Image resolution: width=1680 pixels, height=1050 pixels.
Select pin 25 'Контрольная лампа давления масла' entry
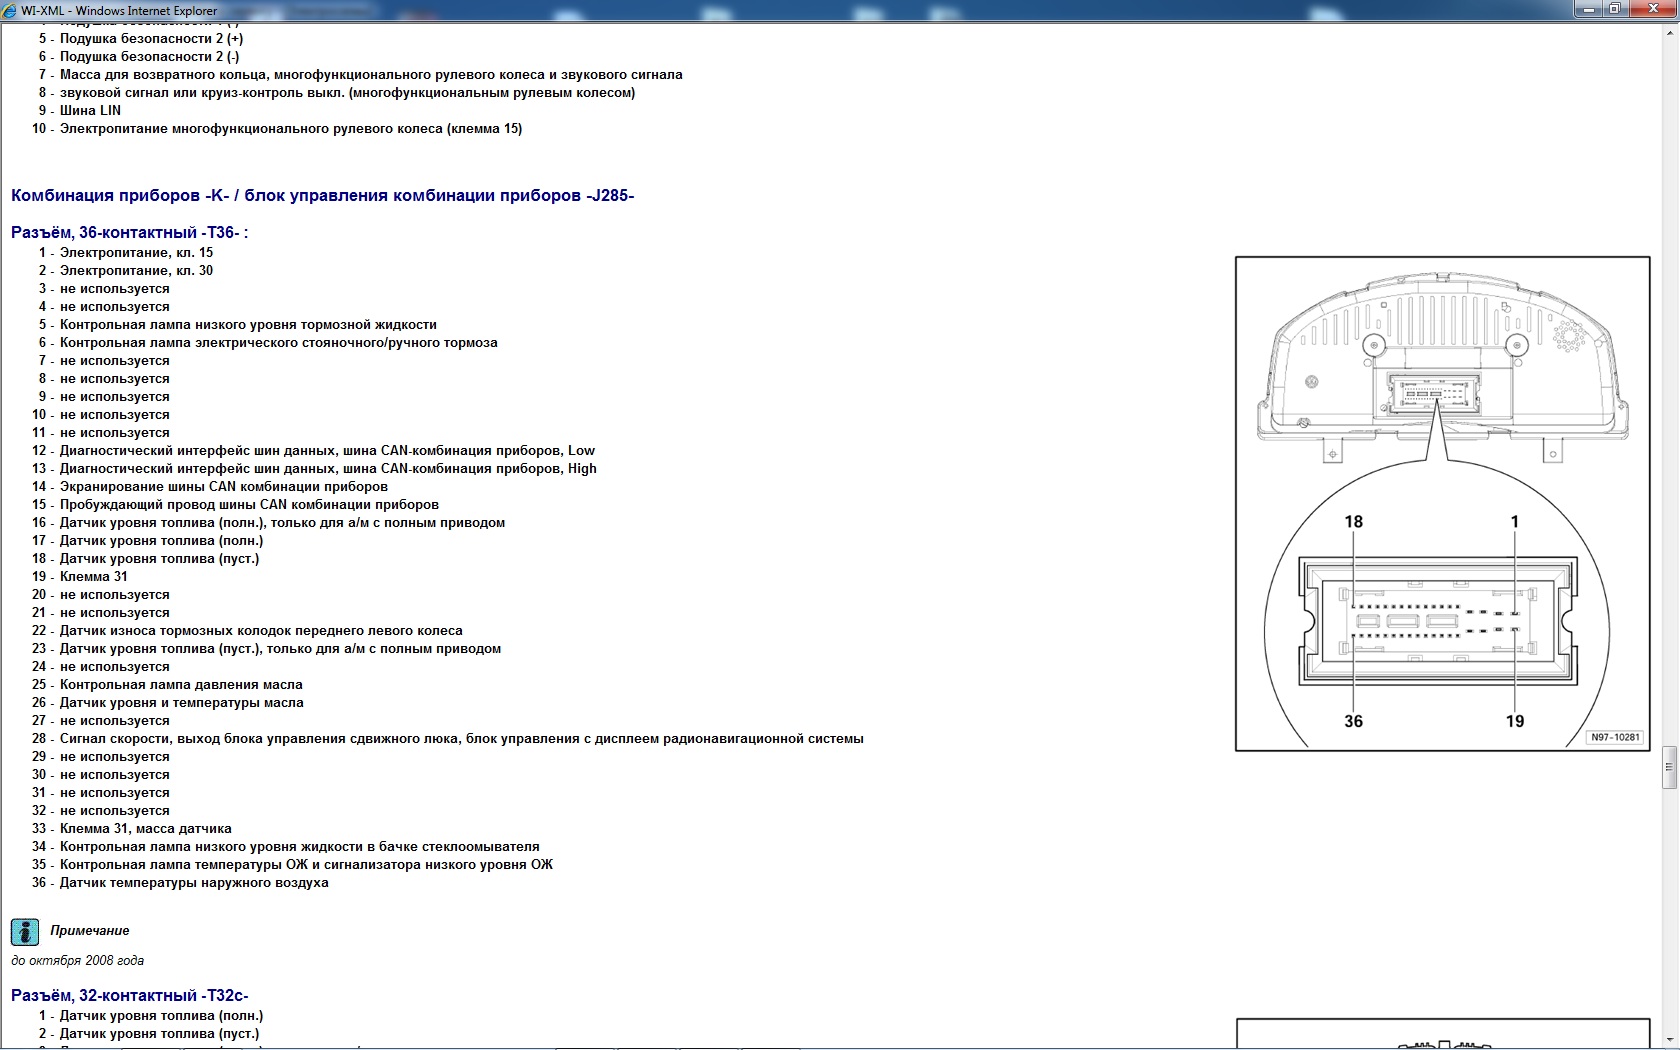click(180, 684)
